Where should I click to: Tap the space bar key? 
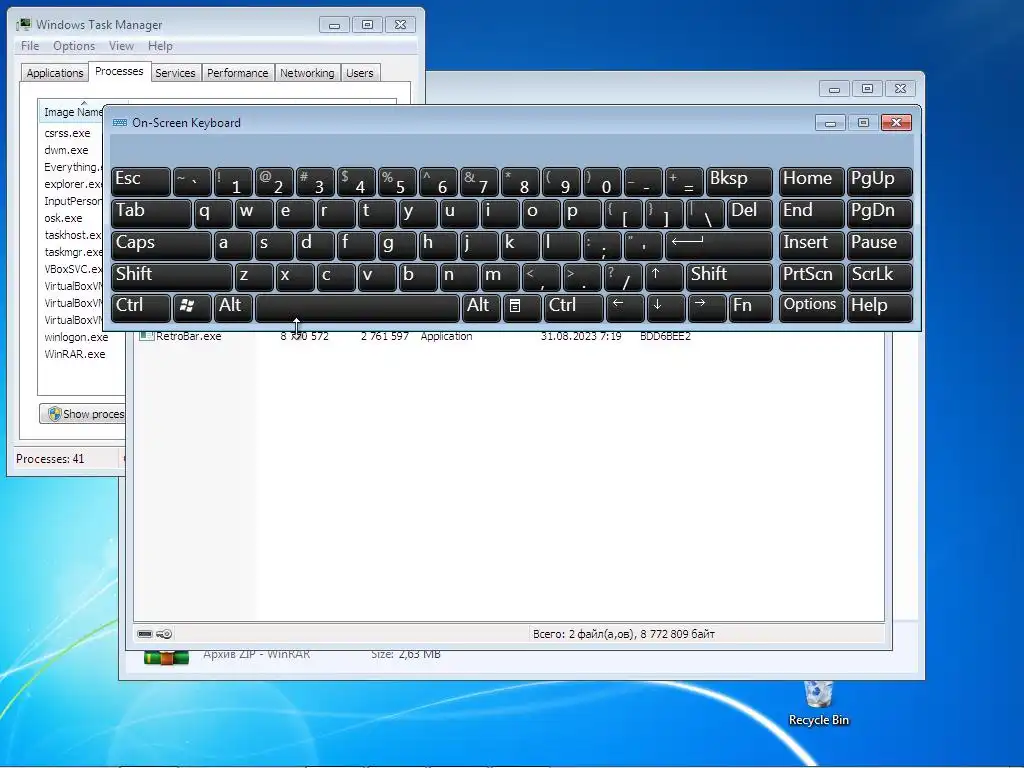357,308
